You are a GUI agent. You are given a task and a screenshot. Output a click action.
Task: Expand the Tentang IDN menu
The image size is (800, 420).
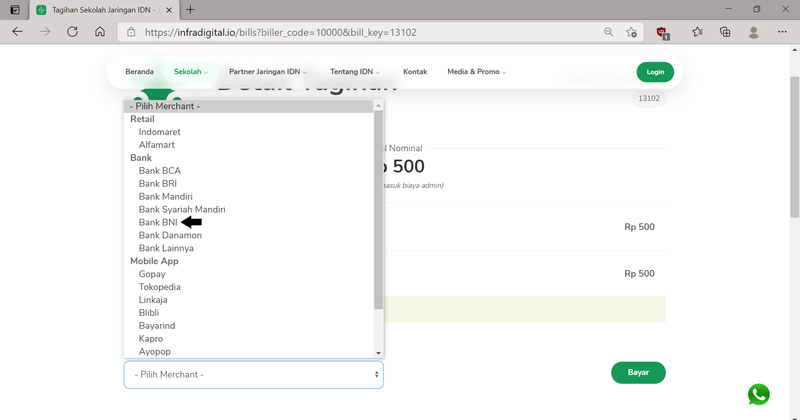click(x=355, y=71)
